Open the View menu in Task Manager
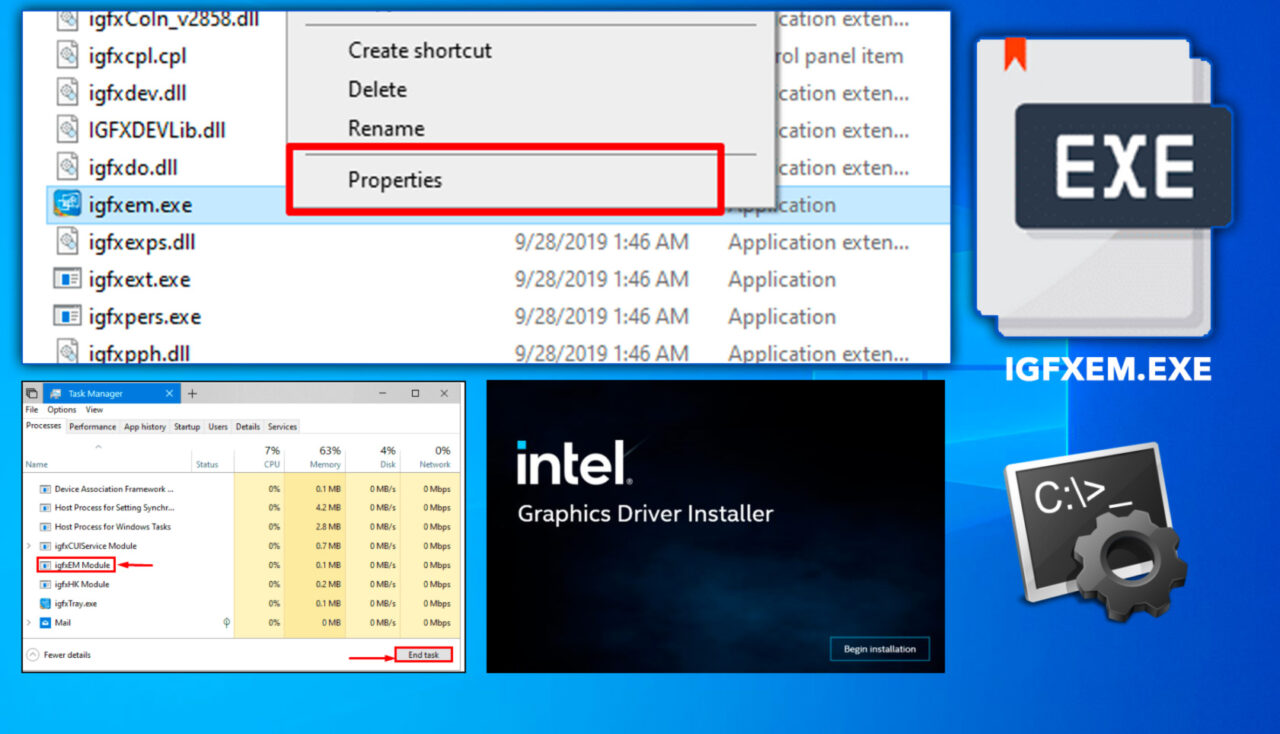 [94, 410]
